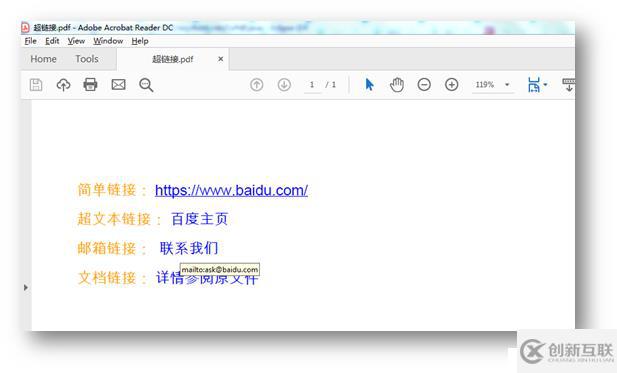The image size is (617, 373).
Task: Expand the left navigation pane arrow
Action: coord(26,288)
